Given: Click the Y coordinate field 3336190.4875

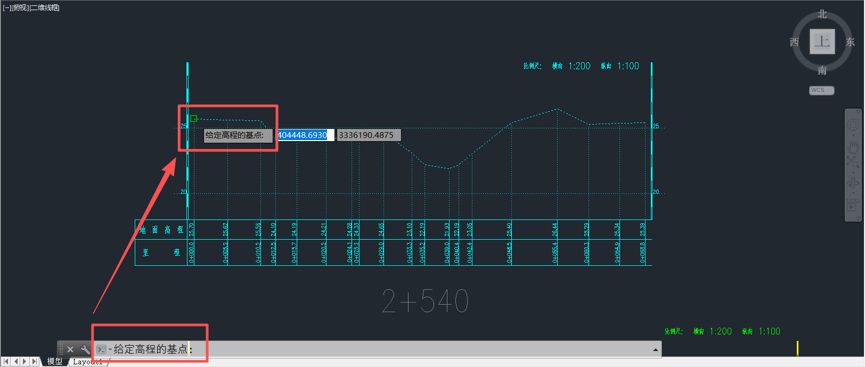Looking at the screenshot, I should click(369, 135).
